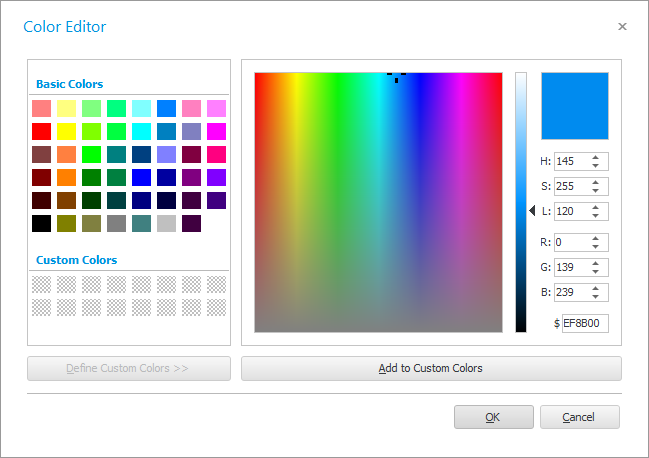Click the large blue color preview box
This screenshot has height=458, width=649.
(x=574, y=105)
